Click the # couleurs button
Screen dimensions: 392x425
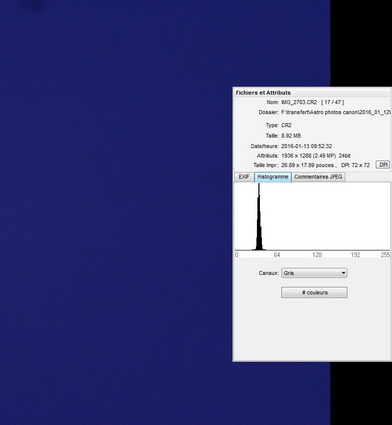tap(314, 292)
